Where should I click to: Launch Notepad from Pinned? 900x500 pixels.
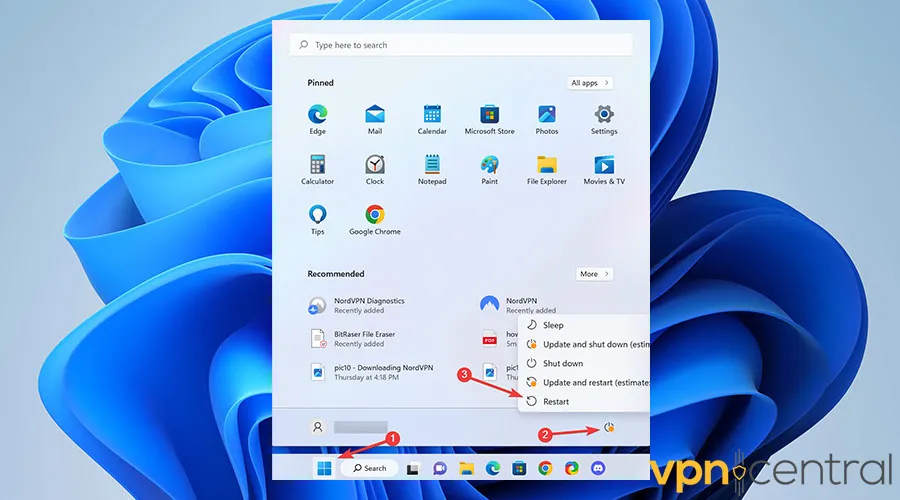432,169
